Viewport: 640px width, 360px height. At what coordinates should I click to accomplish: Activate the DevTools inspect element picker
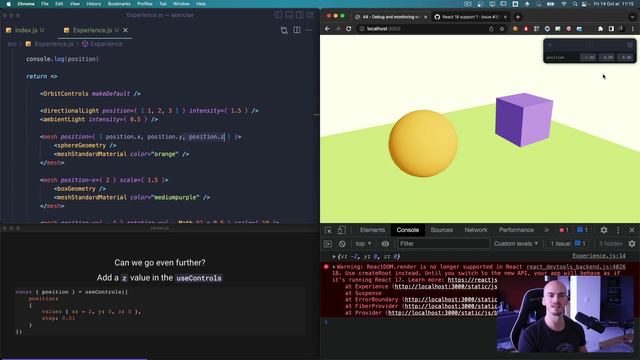pos(328,230)
